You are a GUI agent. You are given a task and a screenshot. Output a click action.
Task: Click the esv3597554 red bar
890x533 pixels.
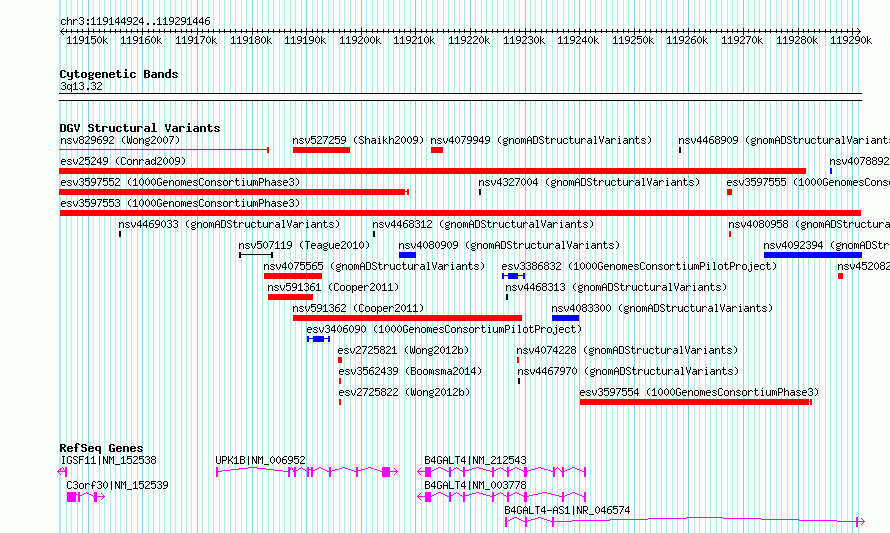[696, 402]
